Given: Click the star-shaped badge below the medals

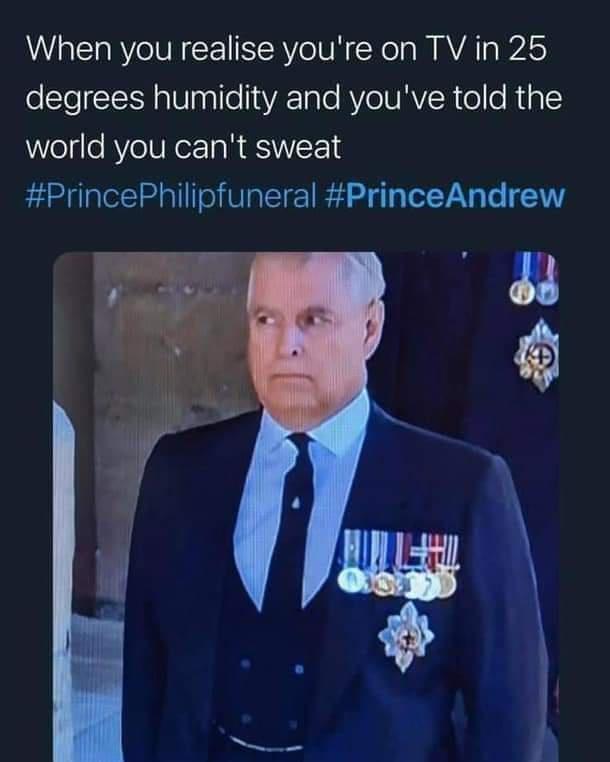Looking at the screenshot, I should [x=405, y=636].
